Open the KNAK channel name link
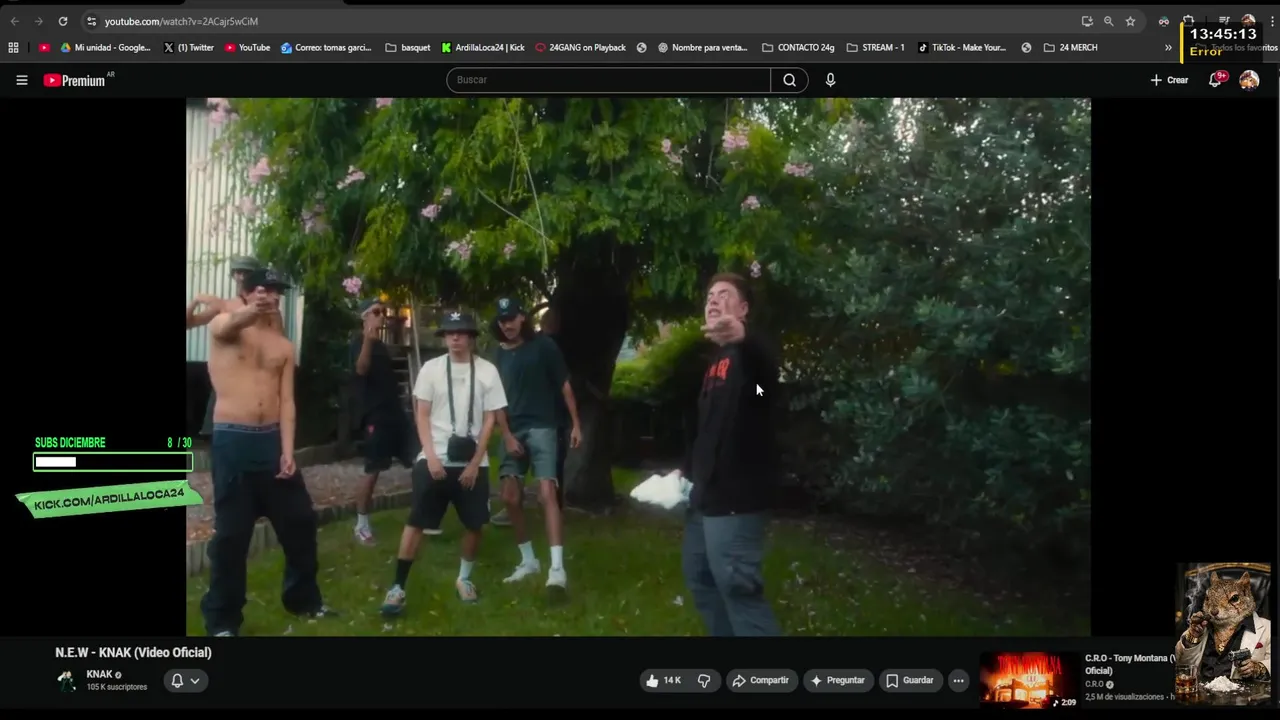 pos(100,675)
